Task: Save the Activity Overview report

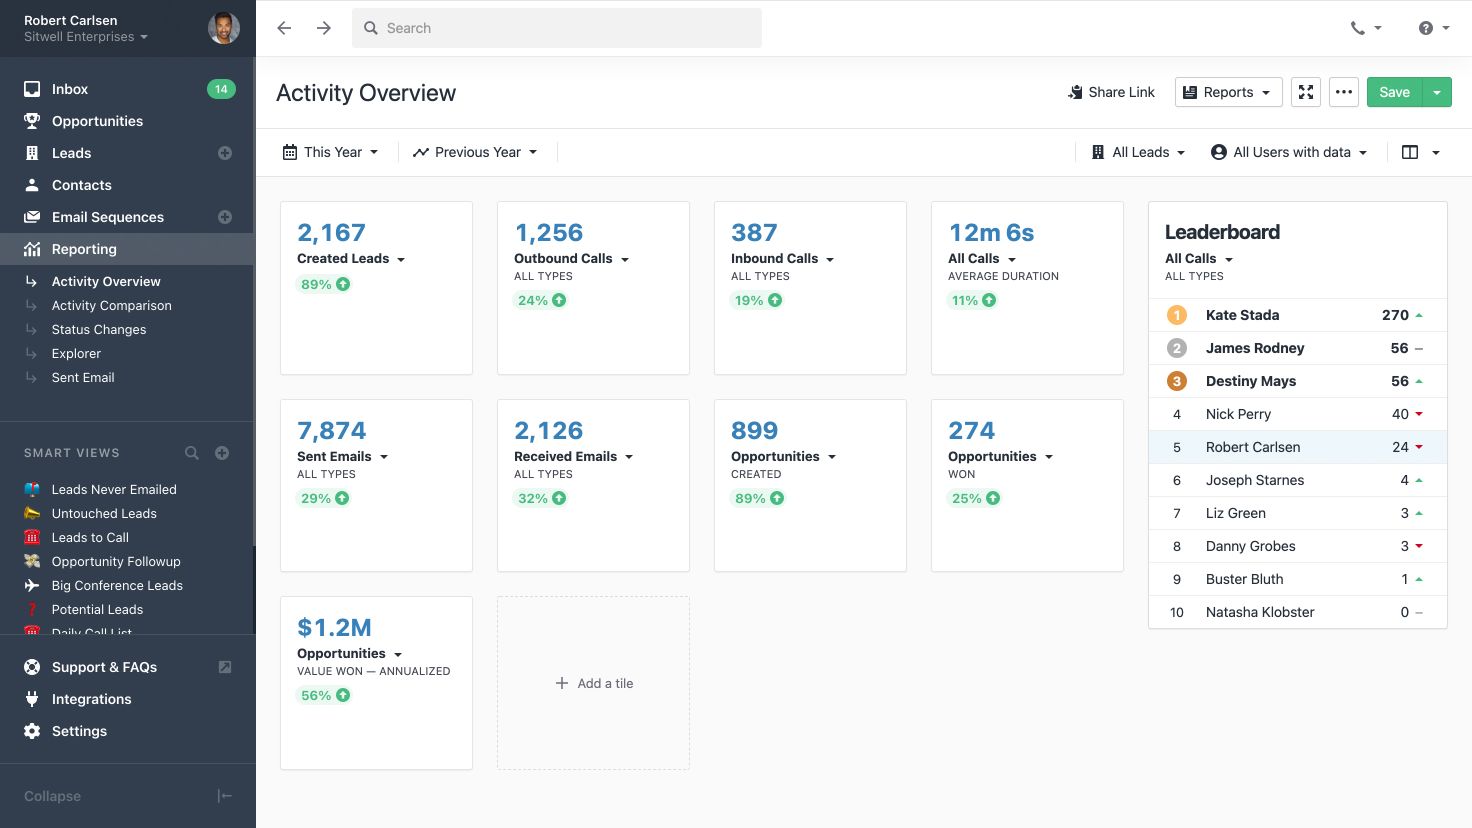Action: tap(1394, 92)
